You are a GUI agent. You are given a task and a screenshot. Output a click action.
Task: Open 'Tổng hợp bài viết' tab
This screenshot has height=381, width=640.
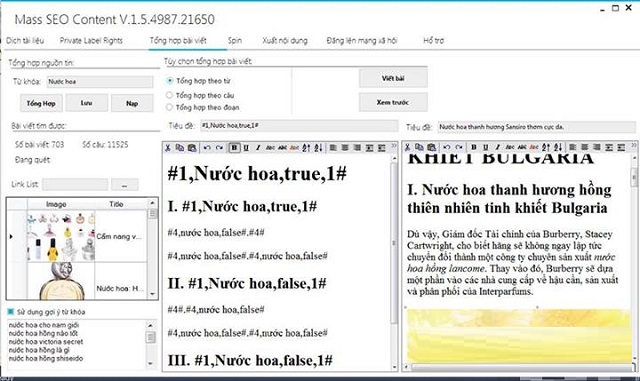(x=178, y=40)
